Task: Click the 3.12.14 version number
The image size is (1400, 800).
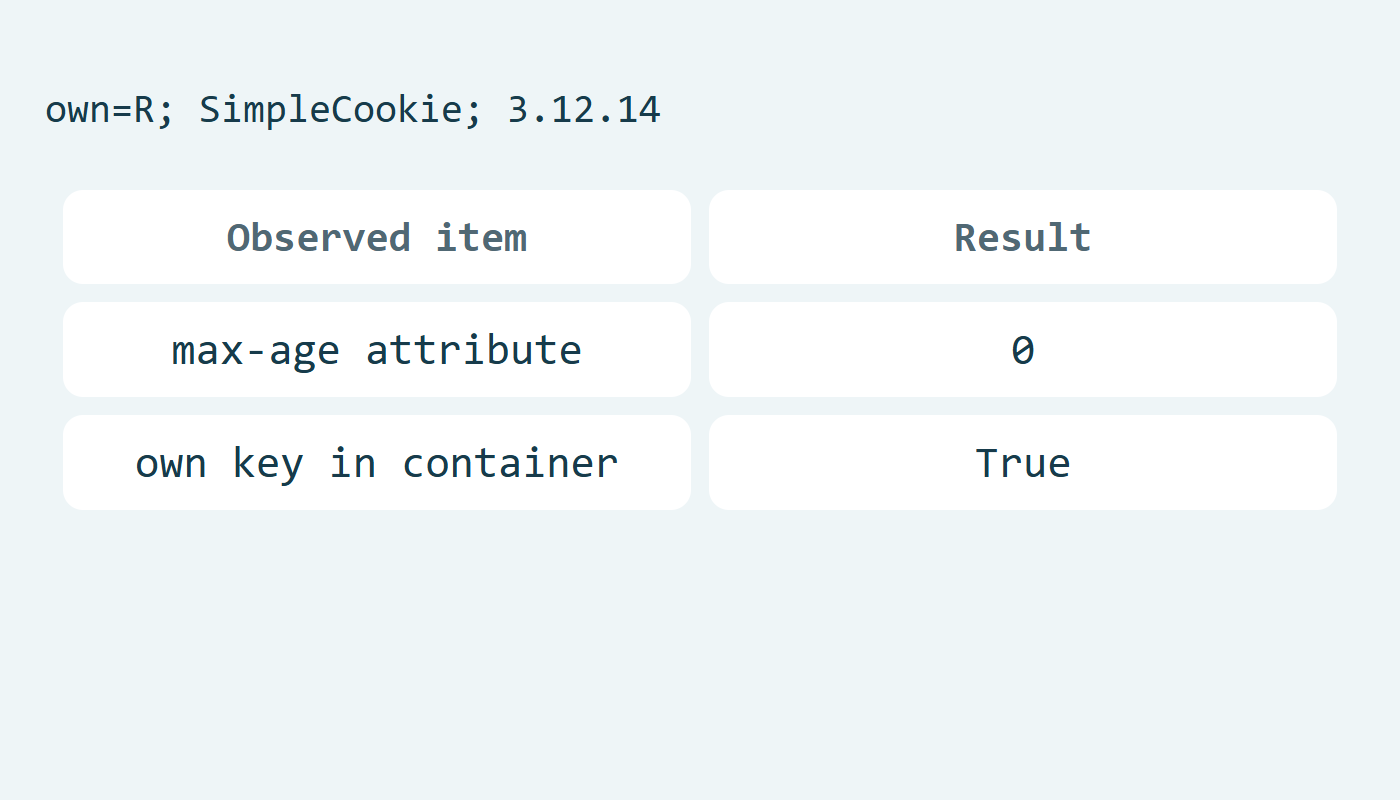Action: pyautogui.click(x=584, y=109)
